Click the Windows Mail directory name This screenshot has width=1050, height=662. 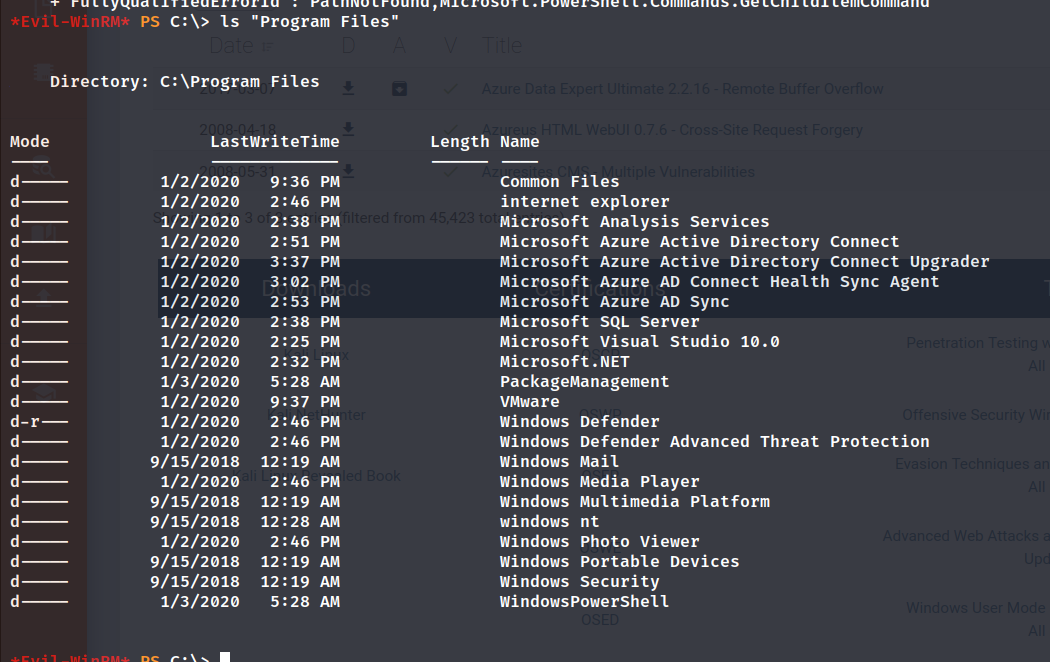[x=559, y=462]
